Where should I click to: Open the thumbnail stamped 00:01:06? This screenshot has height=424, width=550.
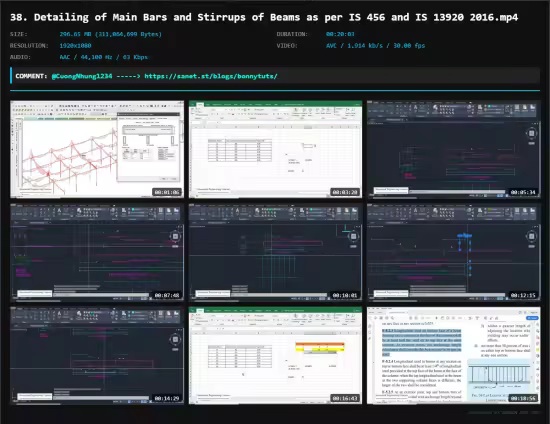pos(97,149)
